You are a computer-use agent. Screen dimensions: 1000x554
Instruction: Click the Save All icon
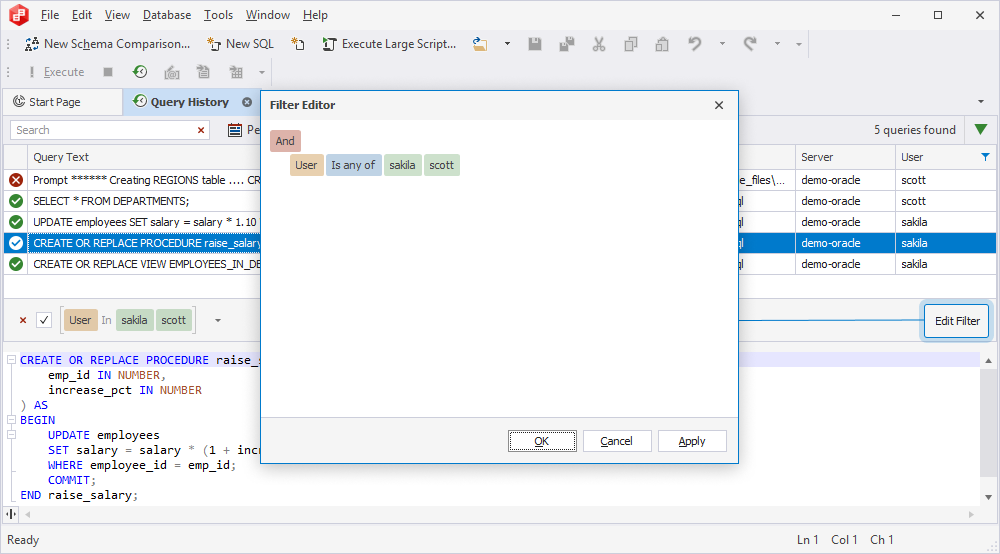(566, 44)
